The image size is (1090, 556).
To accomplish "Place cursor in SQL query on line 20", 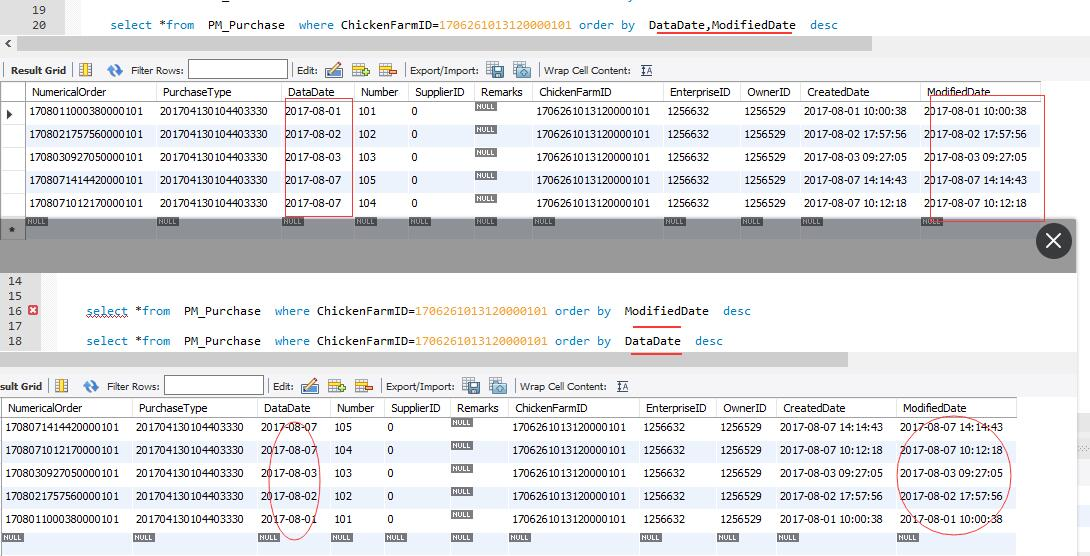I will coord(474,25).
